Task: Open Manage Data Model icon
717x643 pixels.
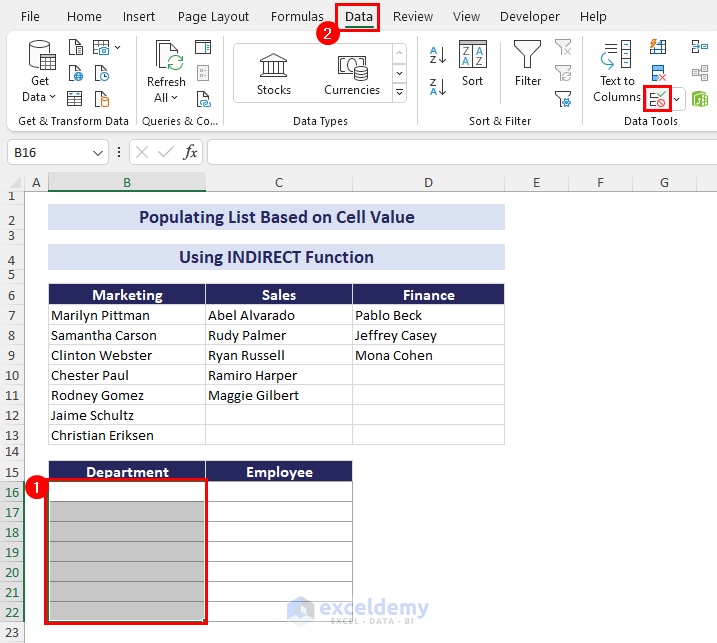Action: [x=700, y=99]
